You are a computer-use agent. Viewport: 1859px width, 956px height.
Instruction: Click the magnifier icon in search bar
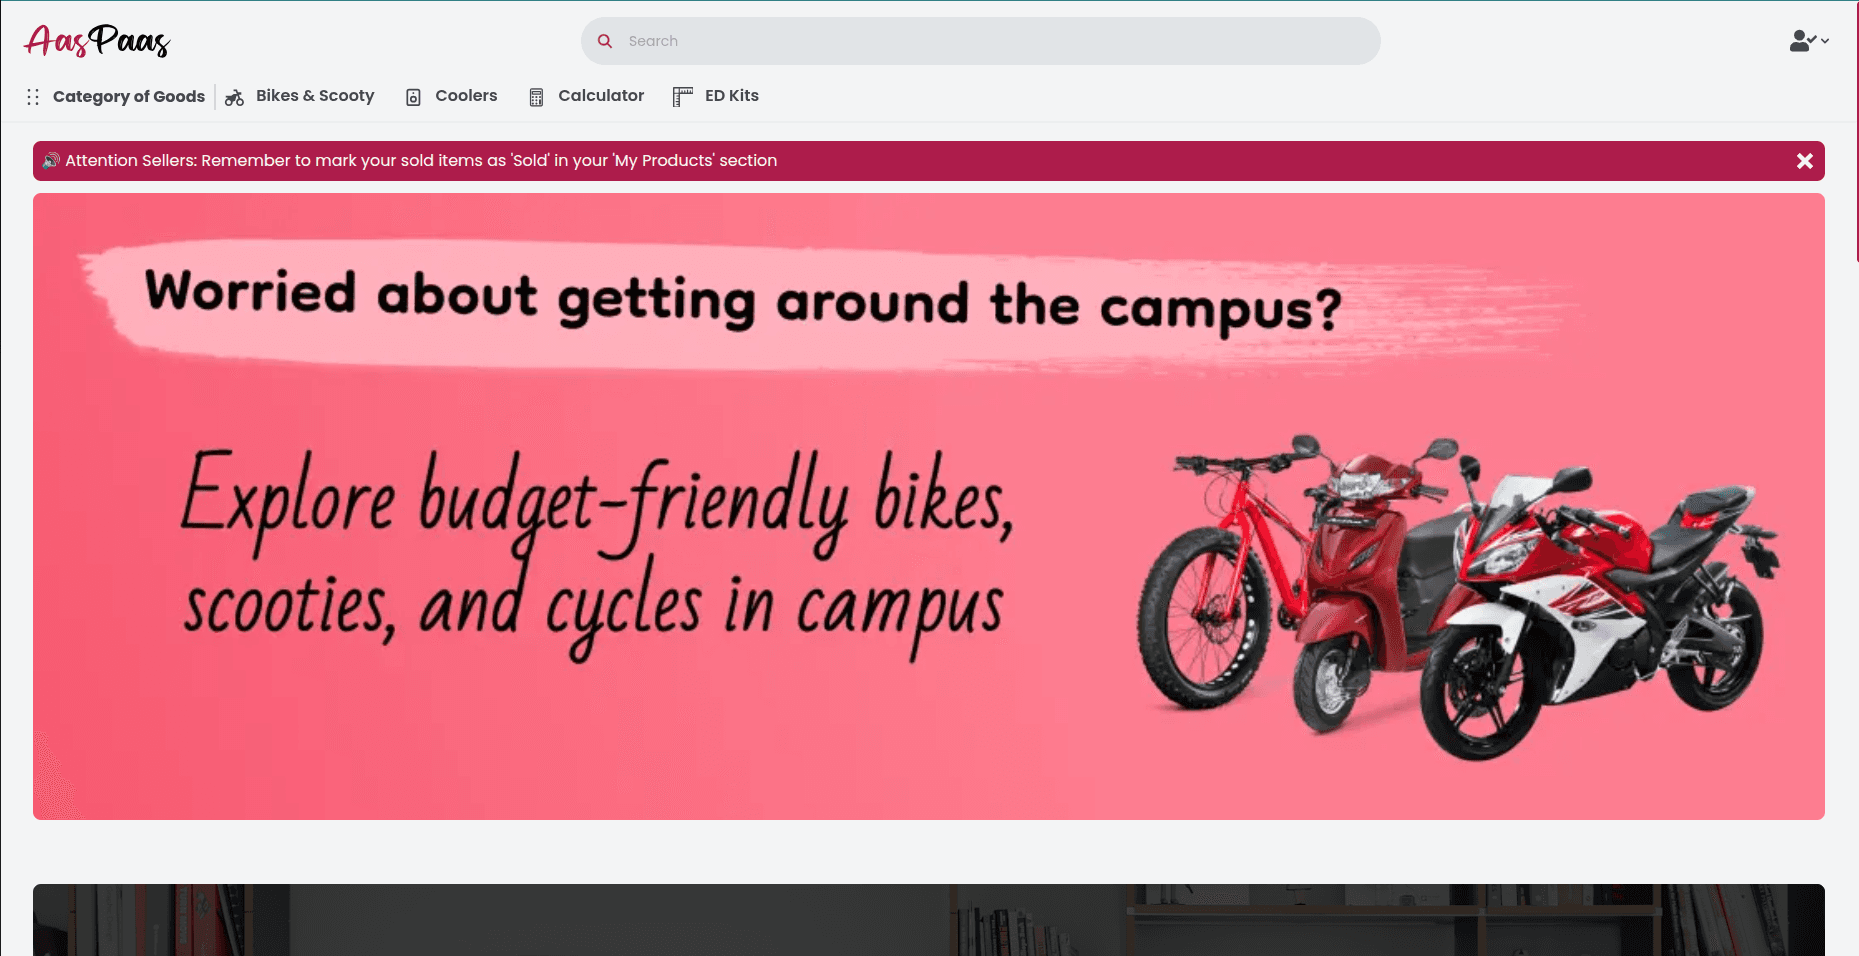605,41
